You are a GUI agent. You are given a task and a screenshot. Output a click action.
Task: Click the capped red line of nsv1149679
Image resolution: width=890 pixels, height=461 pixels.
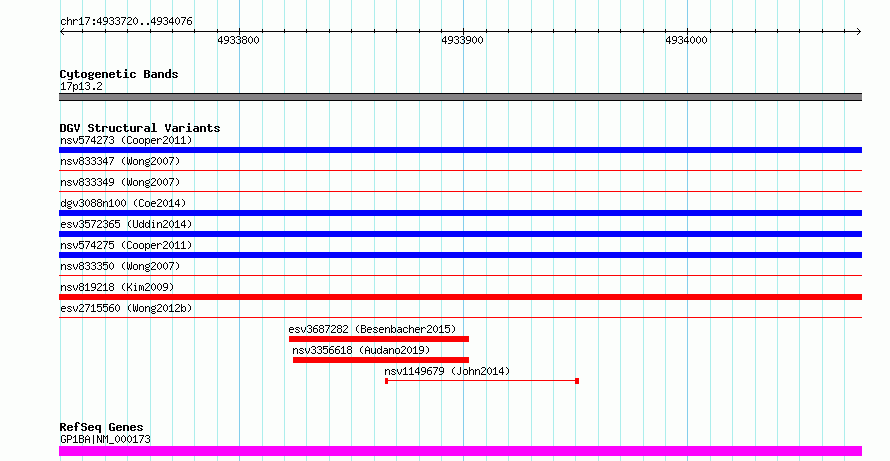[x=482, y=381]
